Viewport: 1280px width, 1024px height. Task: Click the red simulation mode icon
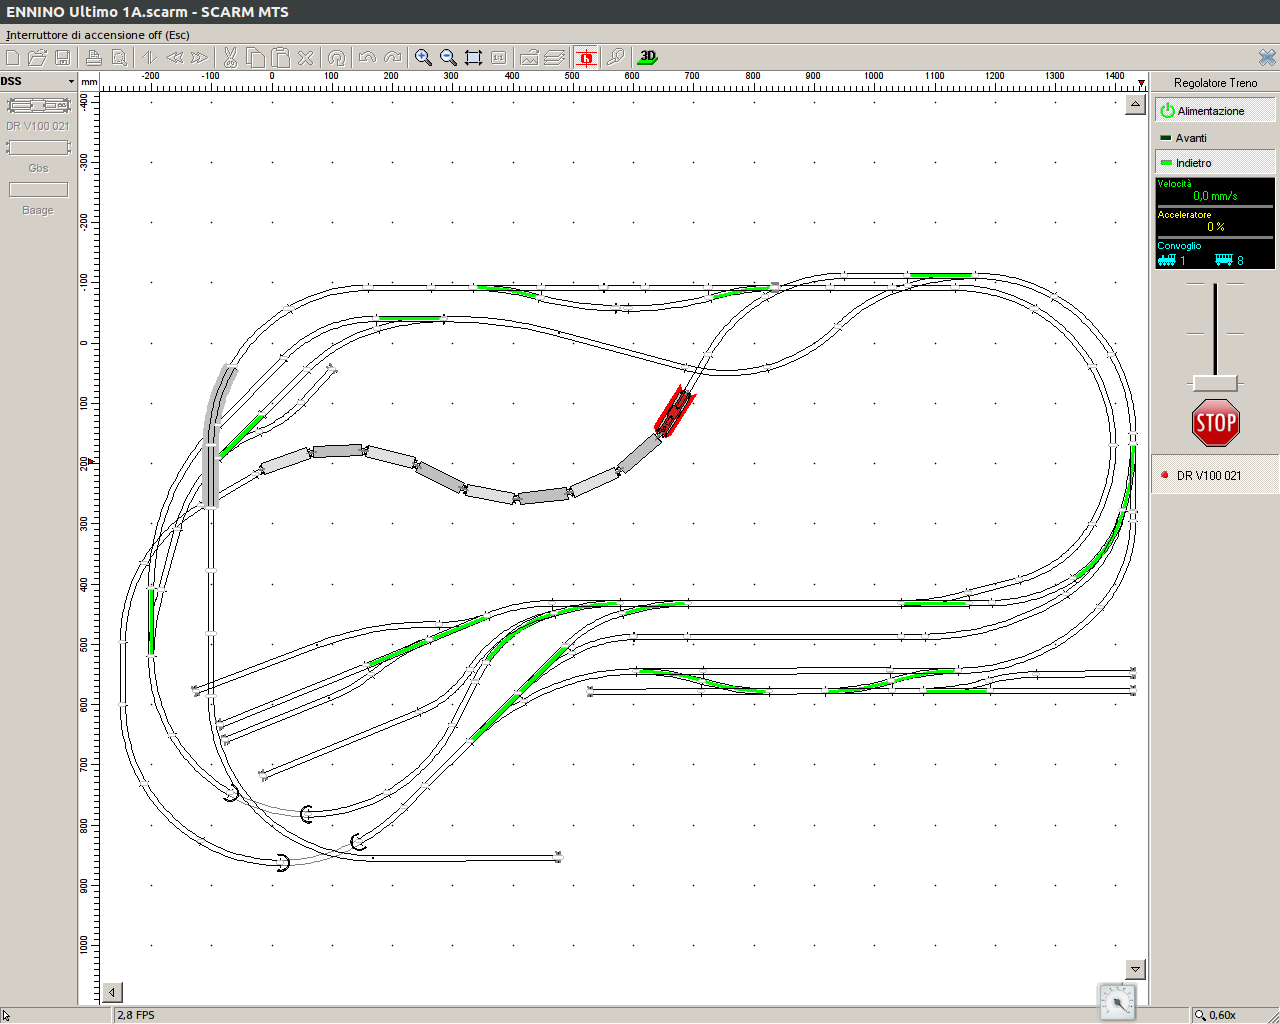[x=586, y=58]
